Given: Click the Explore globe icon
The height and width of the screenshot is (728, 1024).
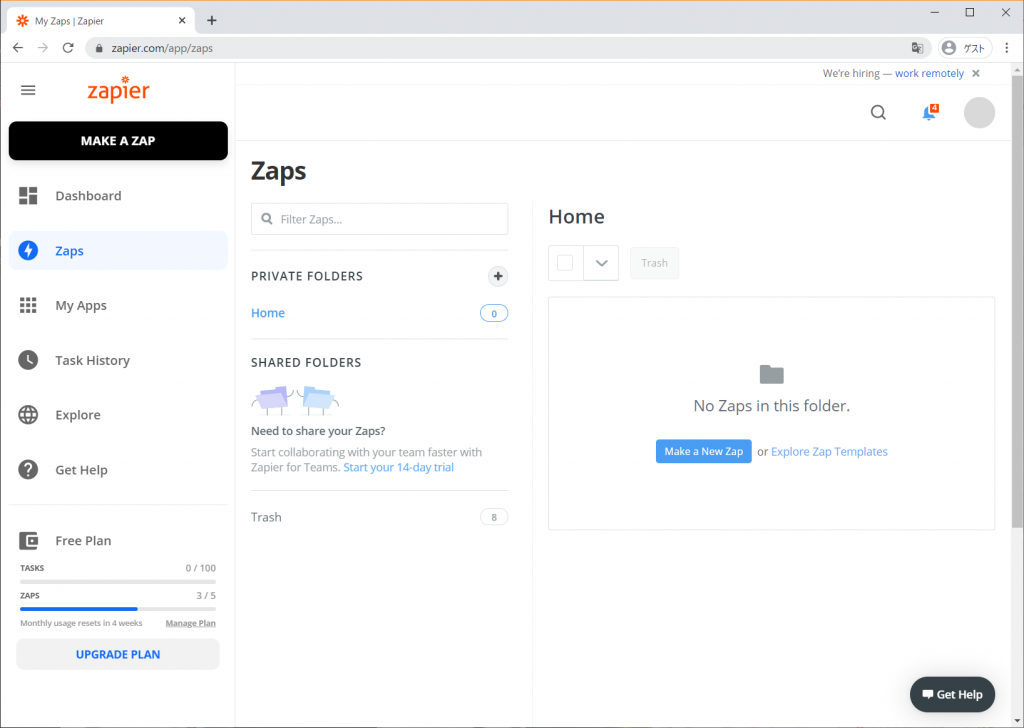Looking at the screenshot, I should coord(28,415).
